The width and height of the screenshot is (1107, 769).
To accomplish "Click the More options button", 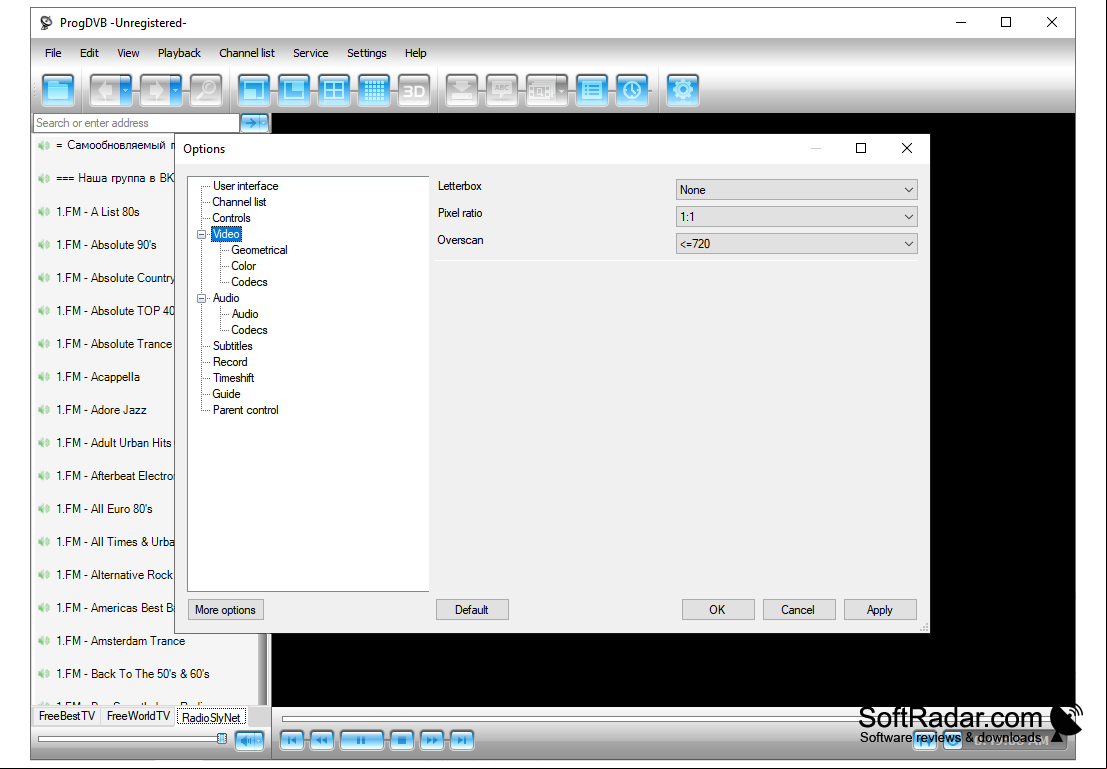I will pos(225,610).
